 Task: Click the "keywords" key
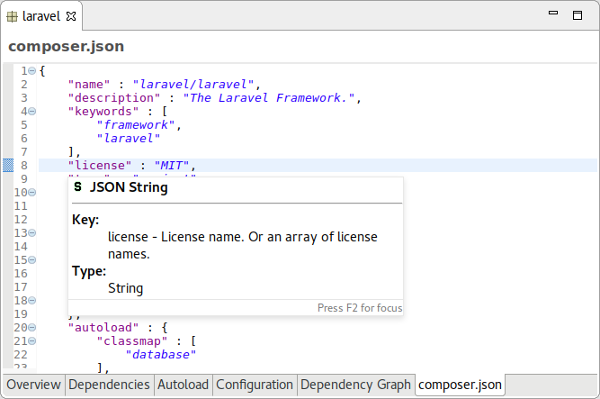[x=103, y=111]
